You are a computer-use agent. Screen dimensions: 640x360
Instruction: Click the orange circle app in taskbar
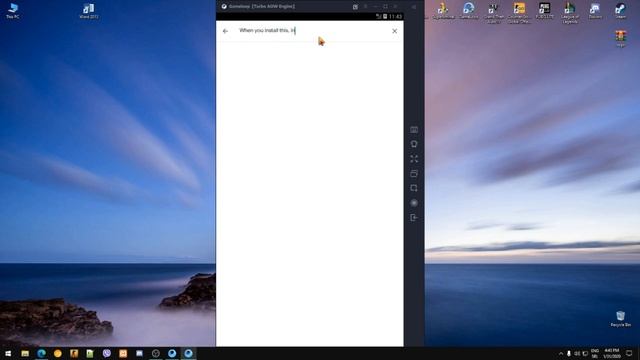click(x=58, y=353)
